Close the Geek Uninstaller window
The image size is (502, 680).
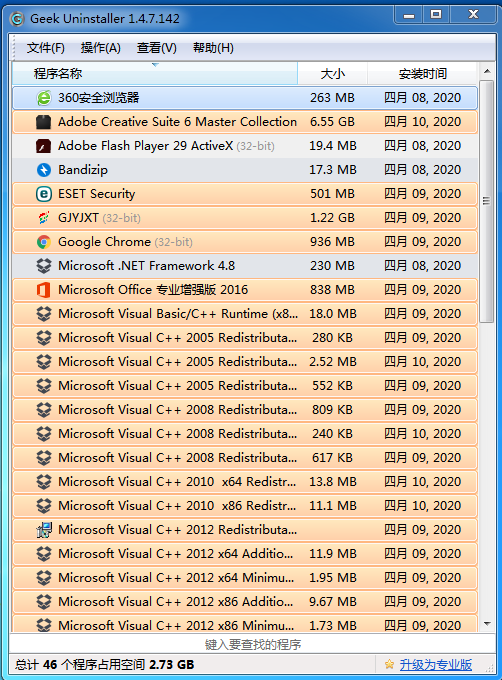pos(473,15)
